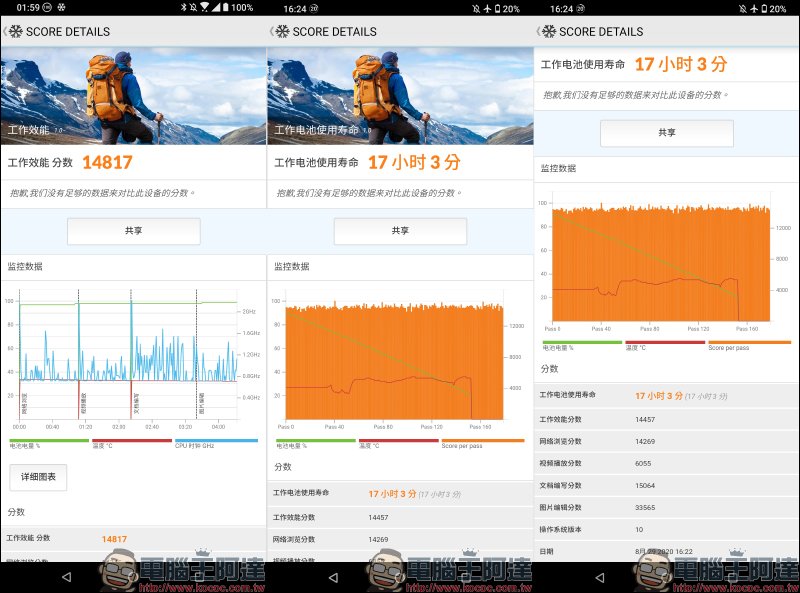This screenshot has width=800, height=593.
Task: Tap the large orange 14817 score
Action: click(107, 162)
